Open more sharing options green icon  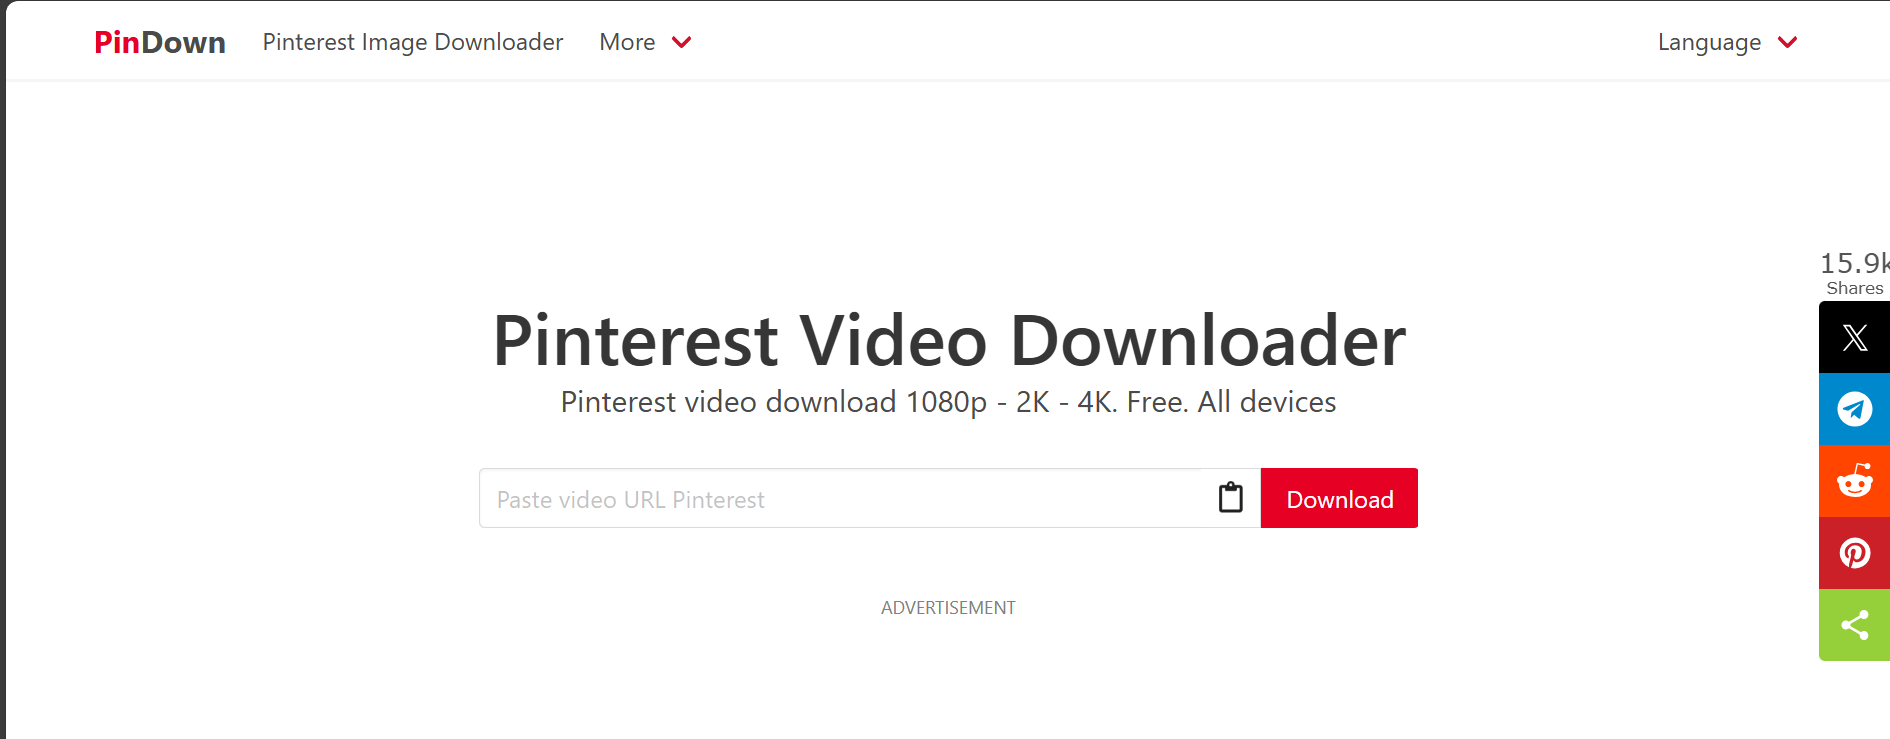1854,625
